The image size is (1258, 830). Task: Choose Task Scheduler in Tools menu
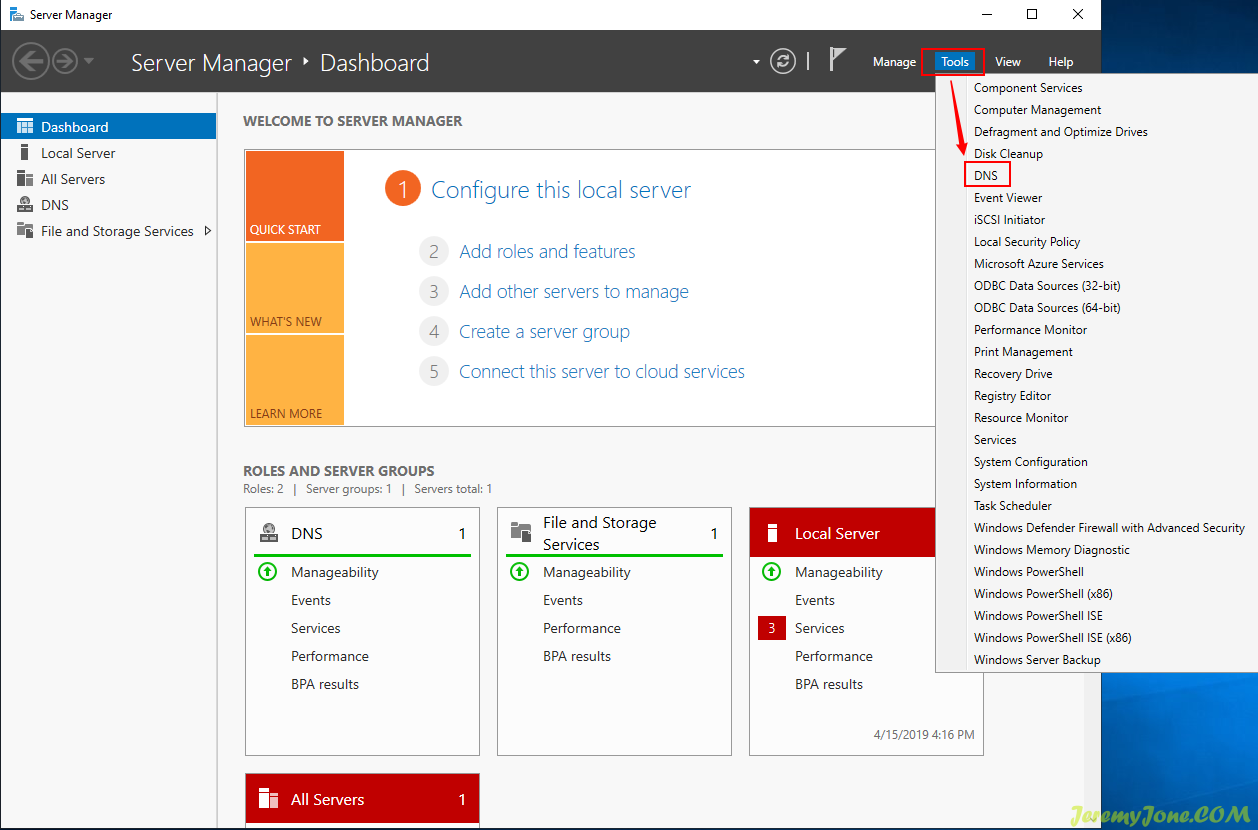tap(1013, 506)
